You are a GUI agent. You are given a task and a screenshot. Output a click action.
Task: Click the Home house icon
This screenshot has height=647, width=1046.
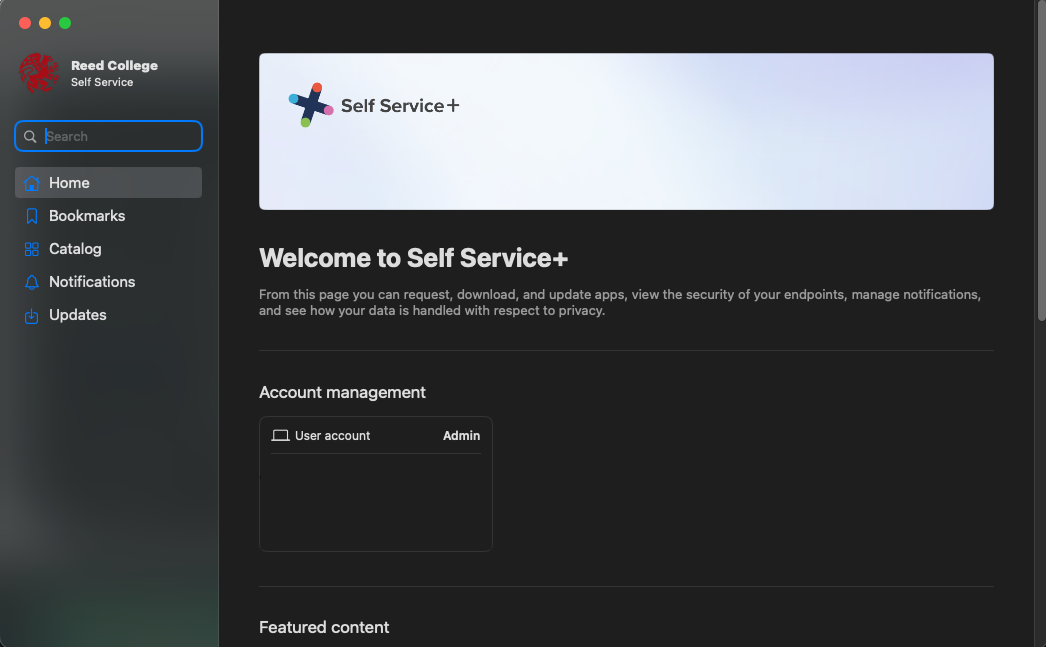pyautogui.click(x=31, y=182)
